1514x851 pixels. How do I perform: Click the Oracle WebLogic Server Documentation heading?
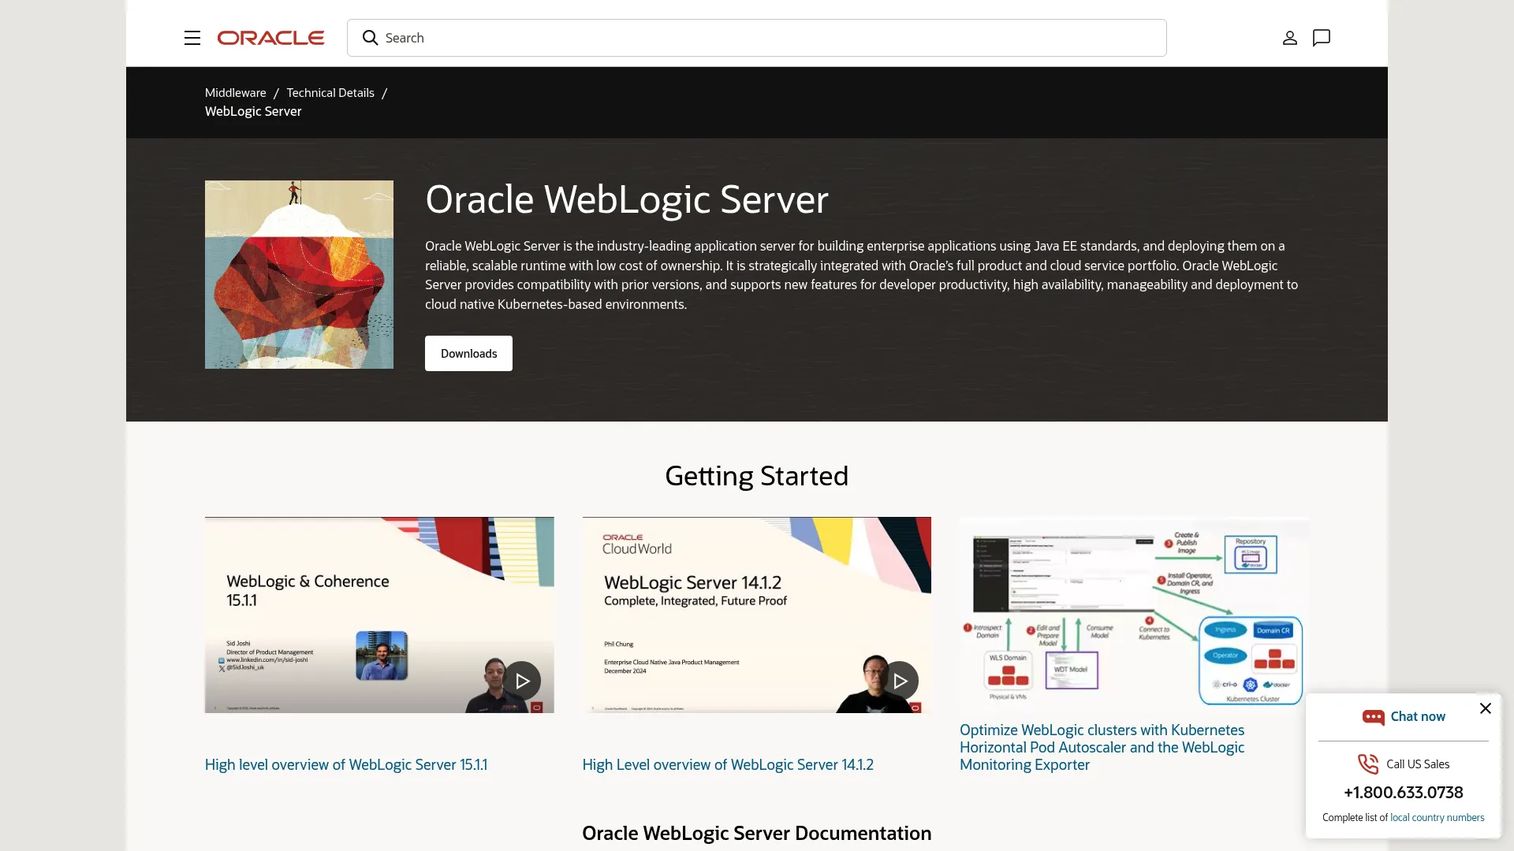[757, 834]
